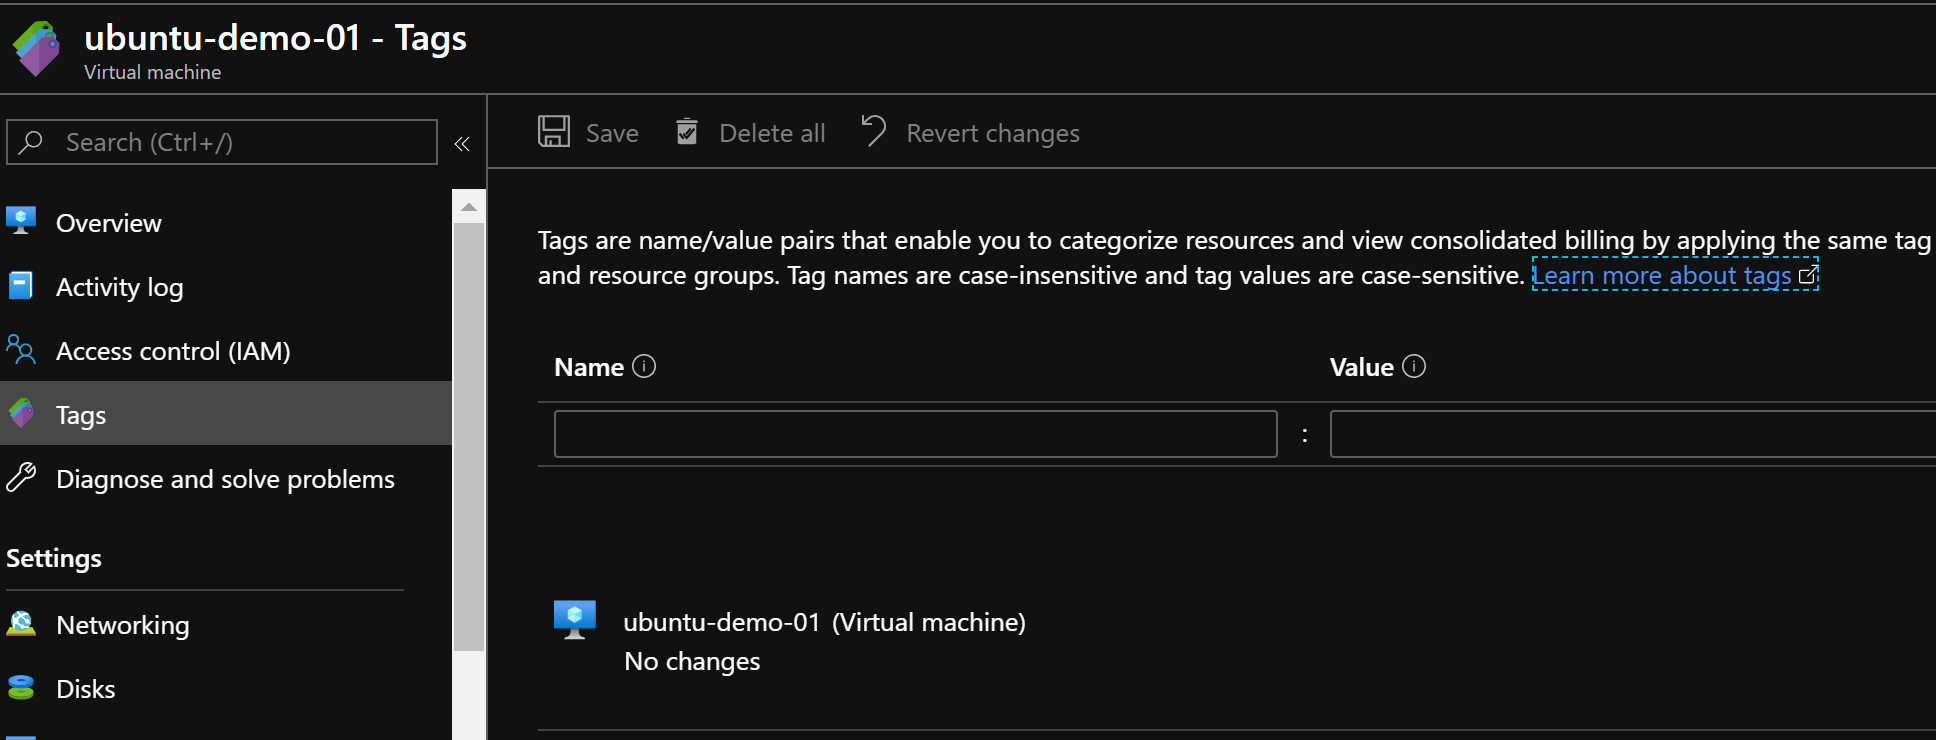Open the Activity log page

226,287
